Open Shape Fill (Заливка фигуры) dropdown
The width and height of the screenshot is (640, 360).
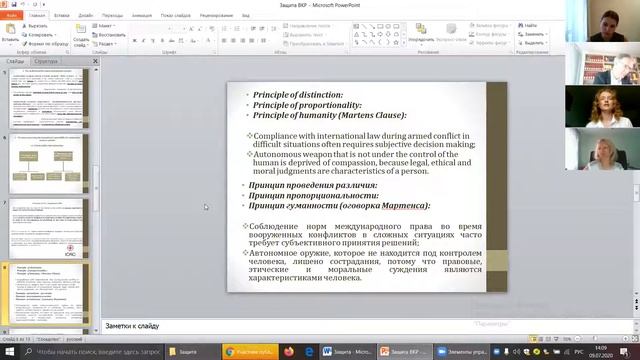[490, 25]
